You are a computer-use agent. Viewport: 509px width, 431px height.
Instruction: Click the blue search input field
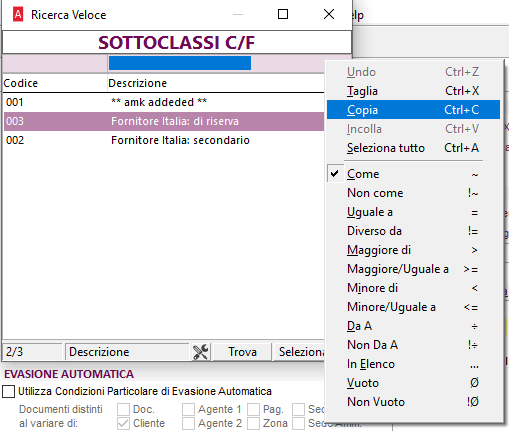(180, 63)
